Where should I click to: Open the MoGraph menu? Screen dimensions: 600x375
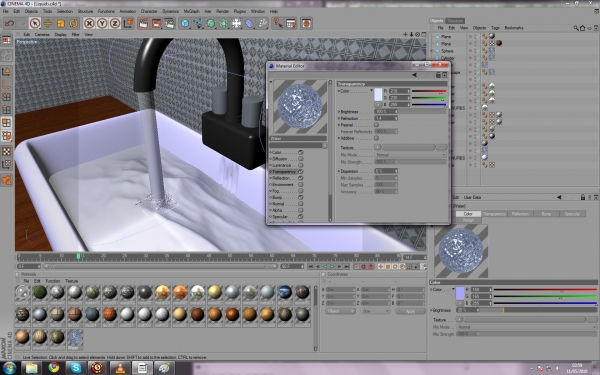click(x=191, y=11)
